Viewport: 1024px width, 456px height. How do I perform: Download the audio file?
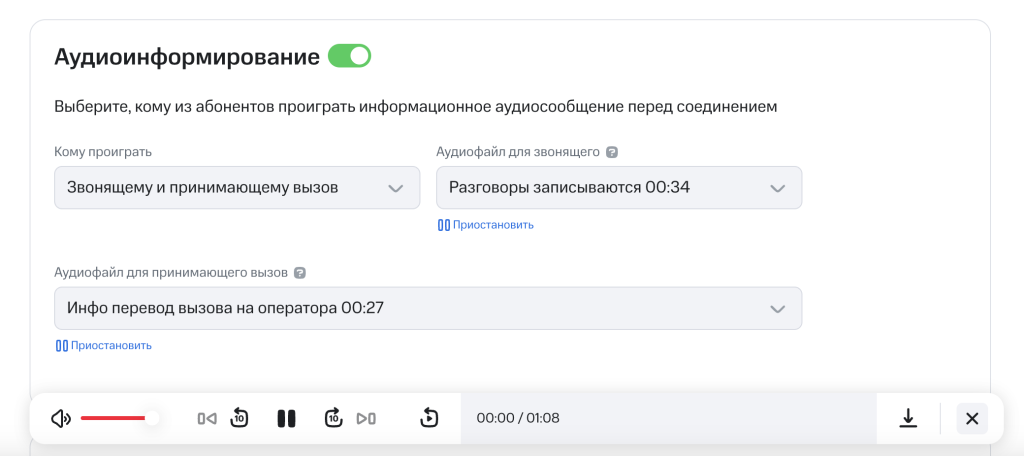(x=908, y=418)
